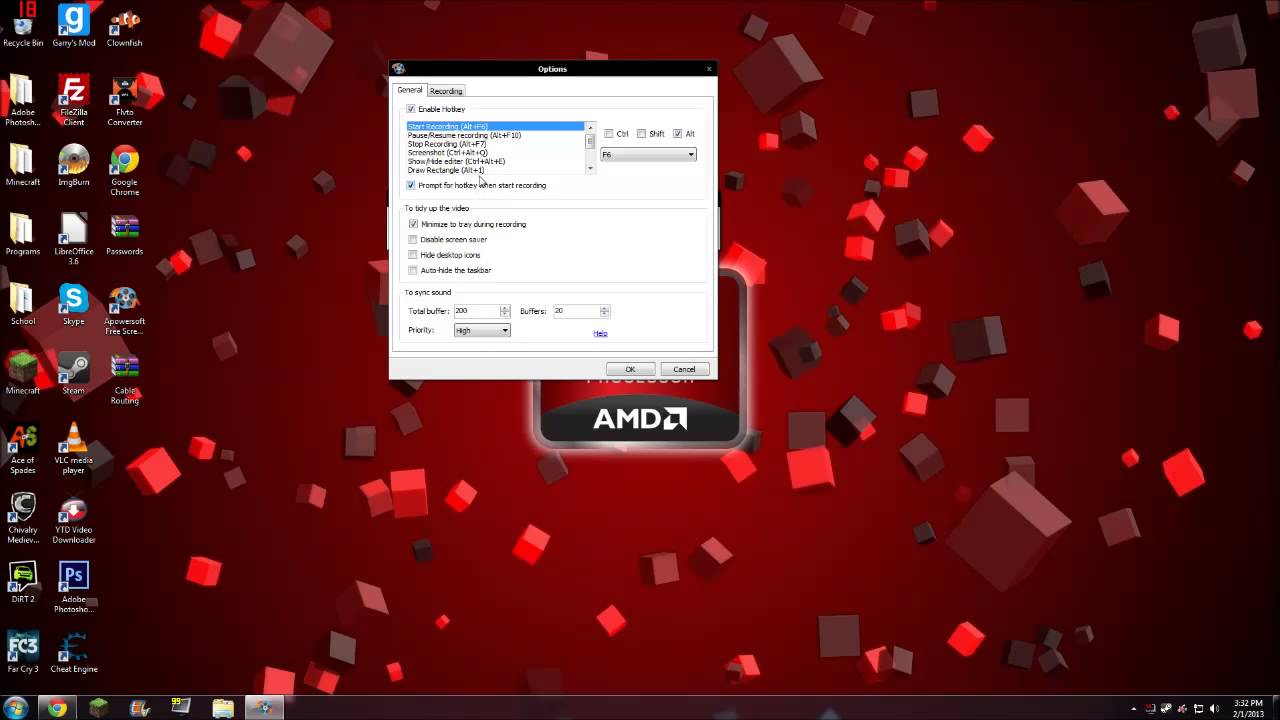Image resolution: width=1280 pixels, height=720 pixels.
Task: Open the Cable Routing archive icon
Action: coord(124,378)
